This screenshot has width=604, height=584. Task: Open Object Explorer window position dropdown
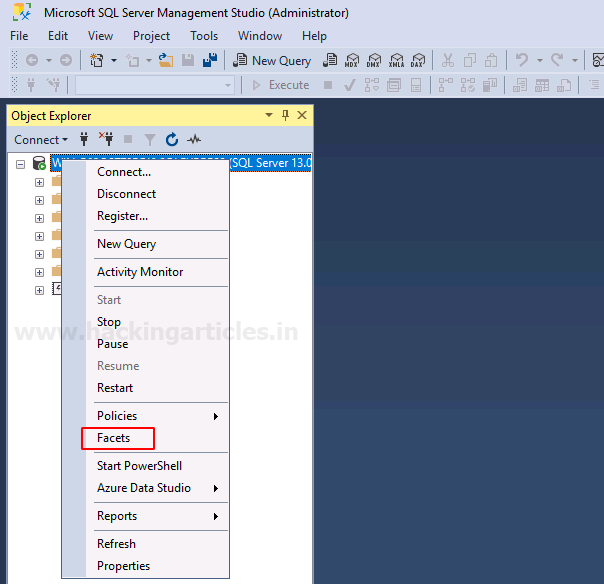(x=269, y=115)
